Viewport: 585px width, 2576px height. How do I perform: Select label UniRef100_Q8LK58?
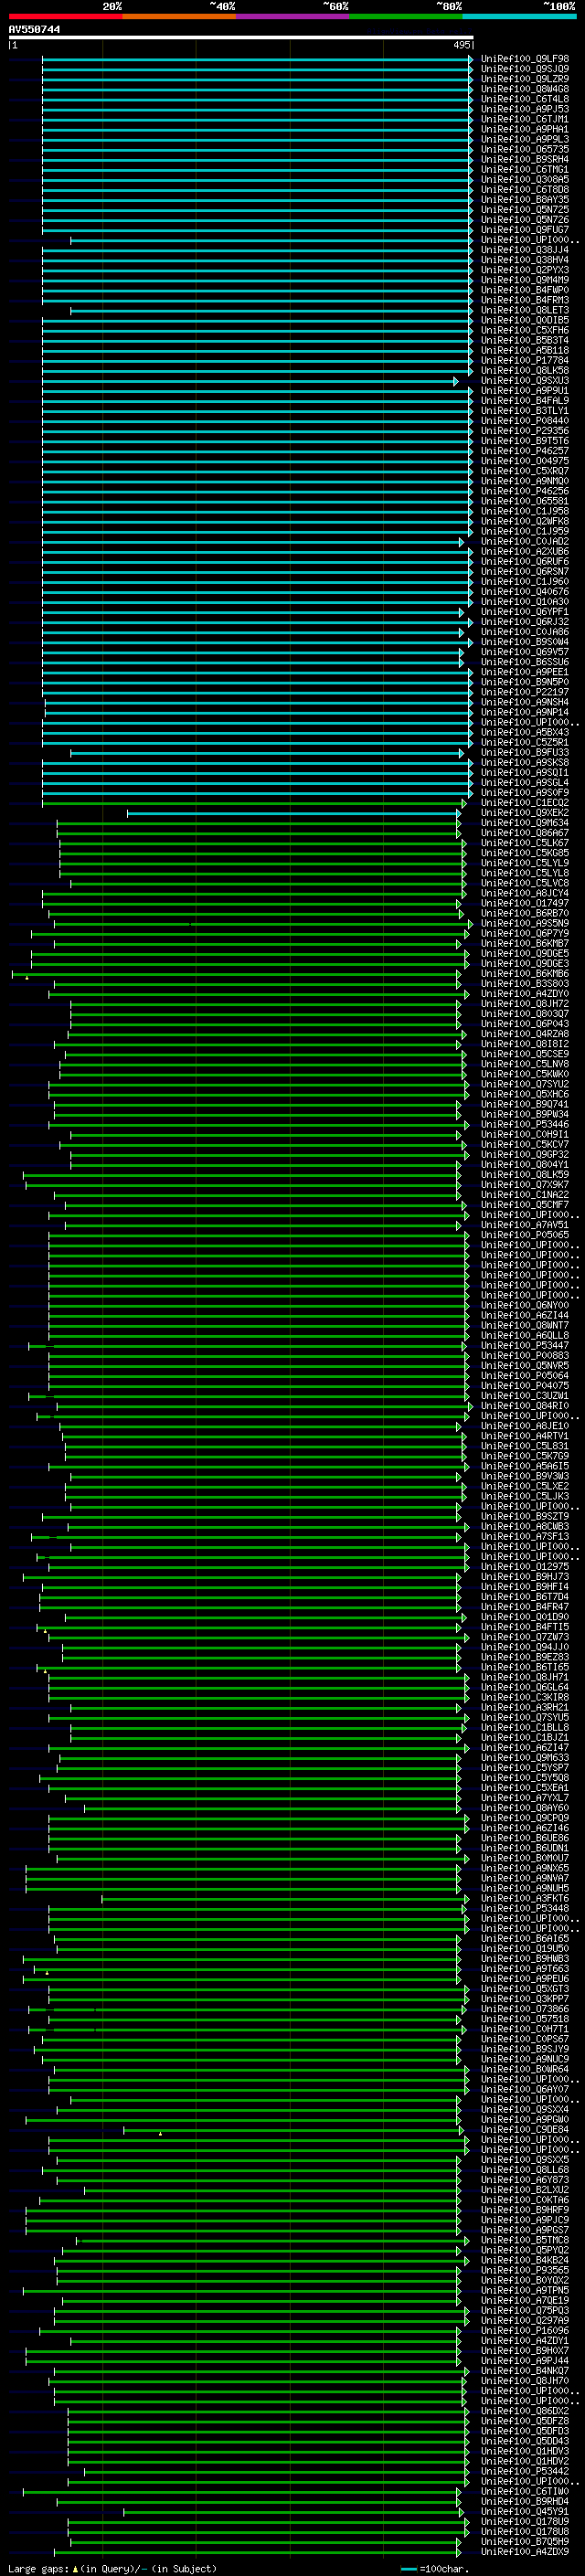tap(525, 370)
